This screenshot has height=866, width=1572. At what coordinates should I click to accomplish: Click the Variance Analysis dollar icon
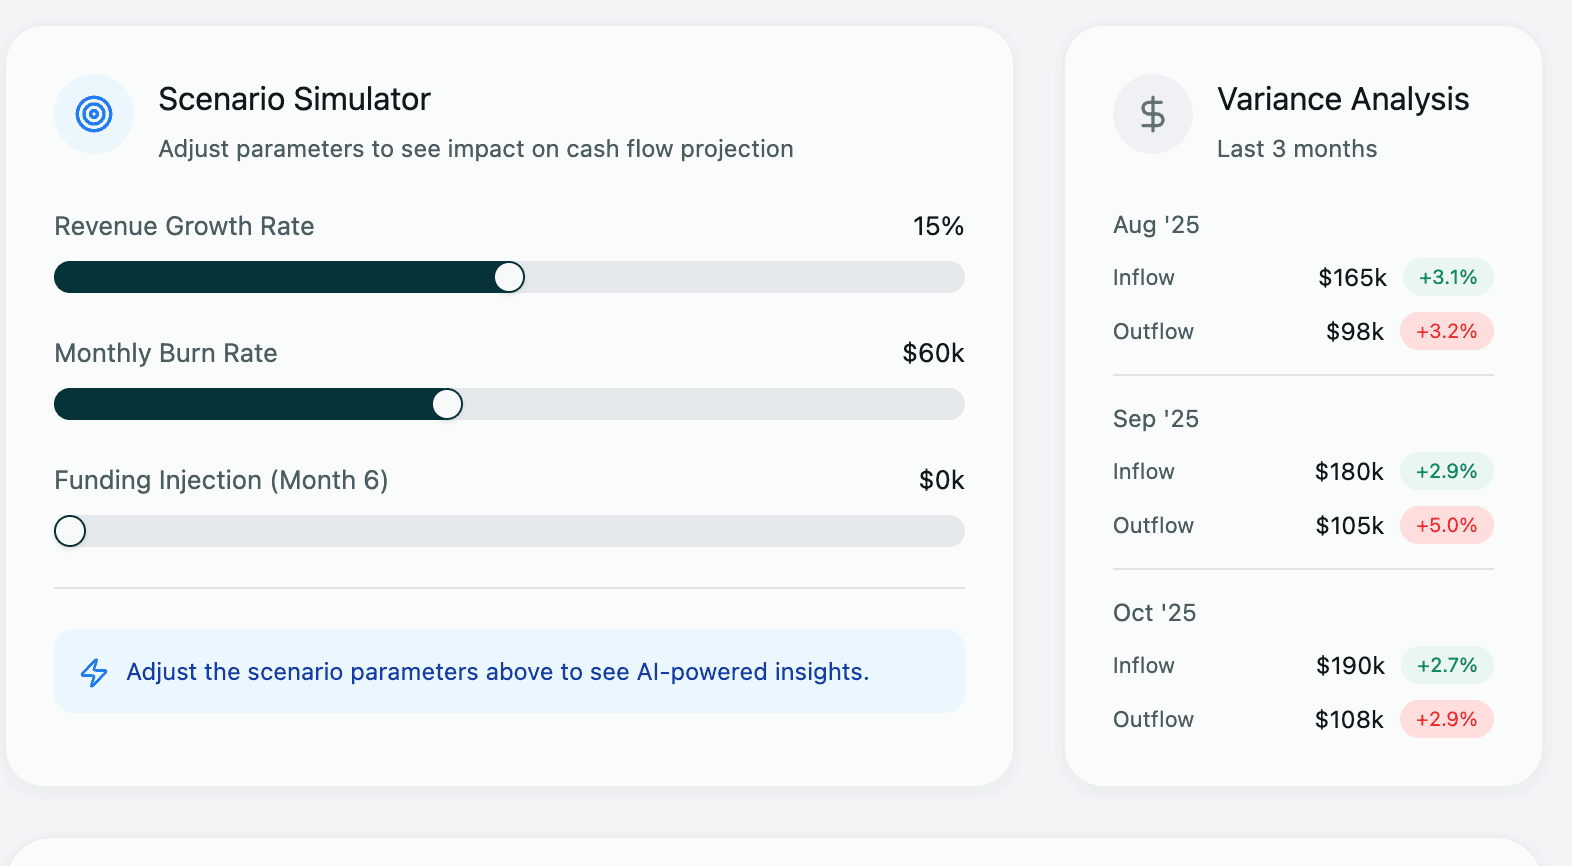pos(1152,114)
